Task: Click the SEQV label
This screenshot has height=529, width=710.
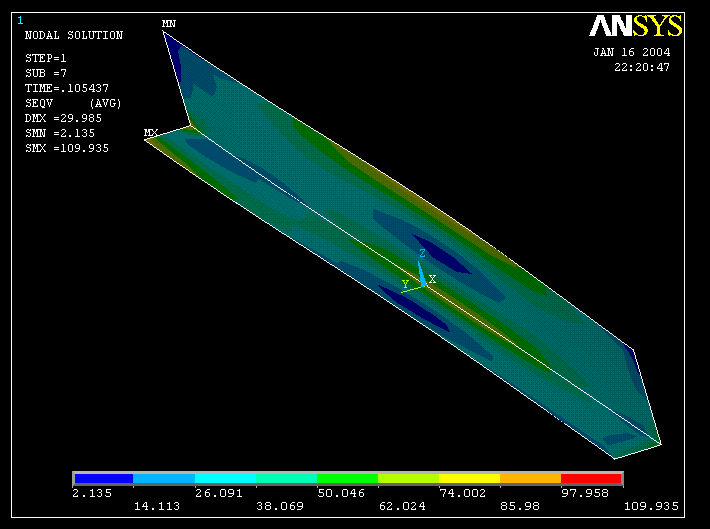Action: (39, 103)
